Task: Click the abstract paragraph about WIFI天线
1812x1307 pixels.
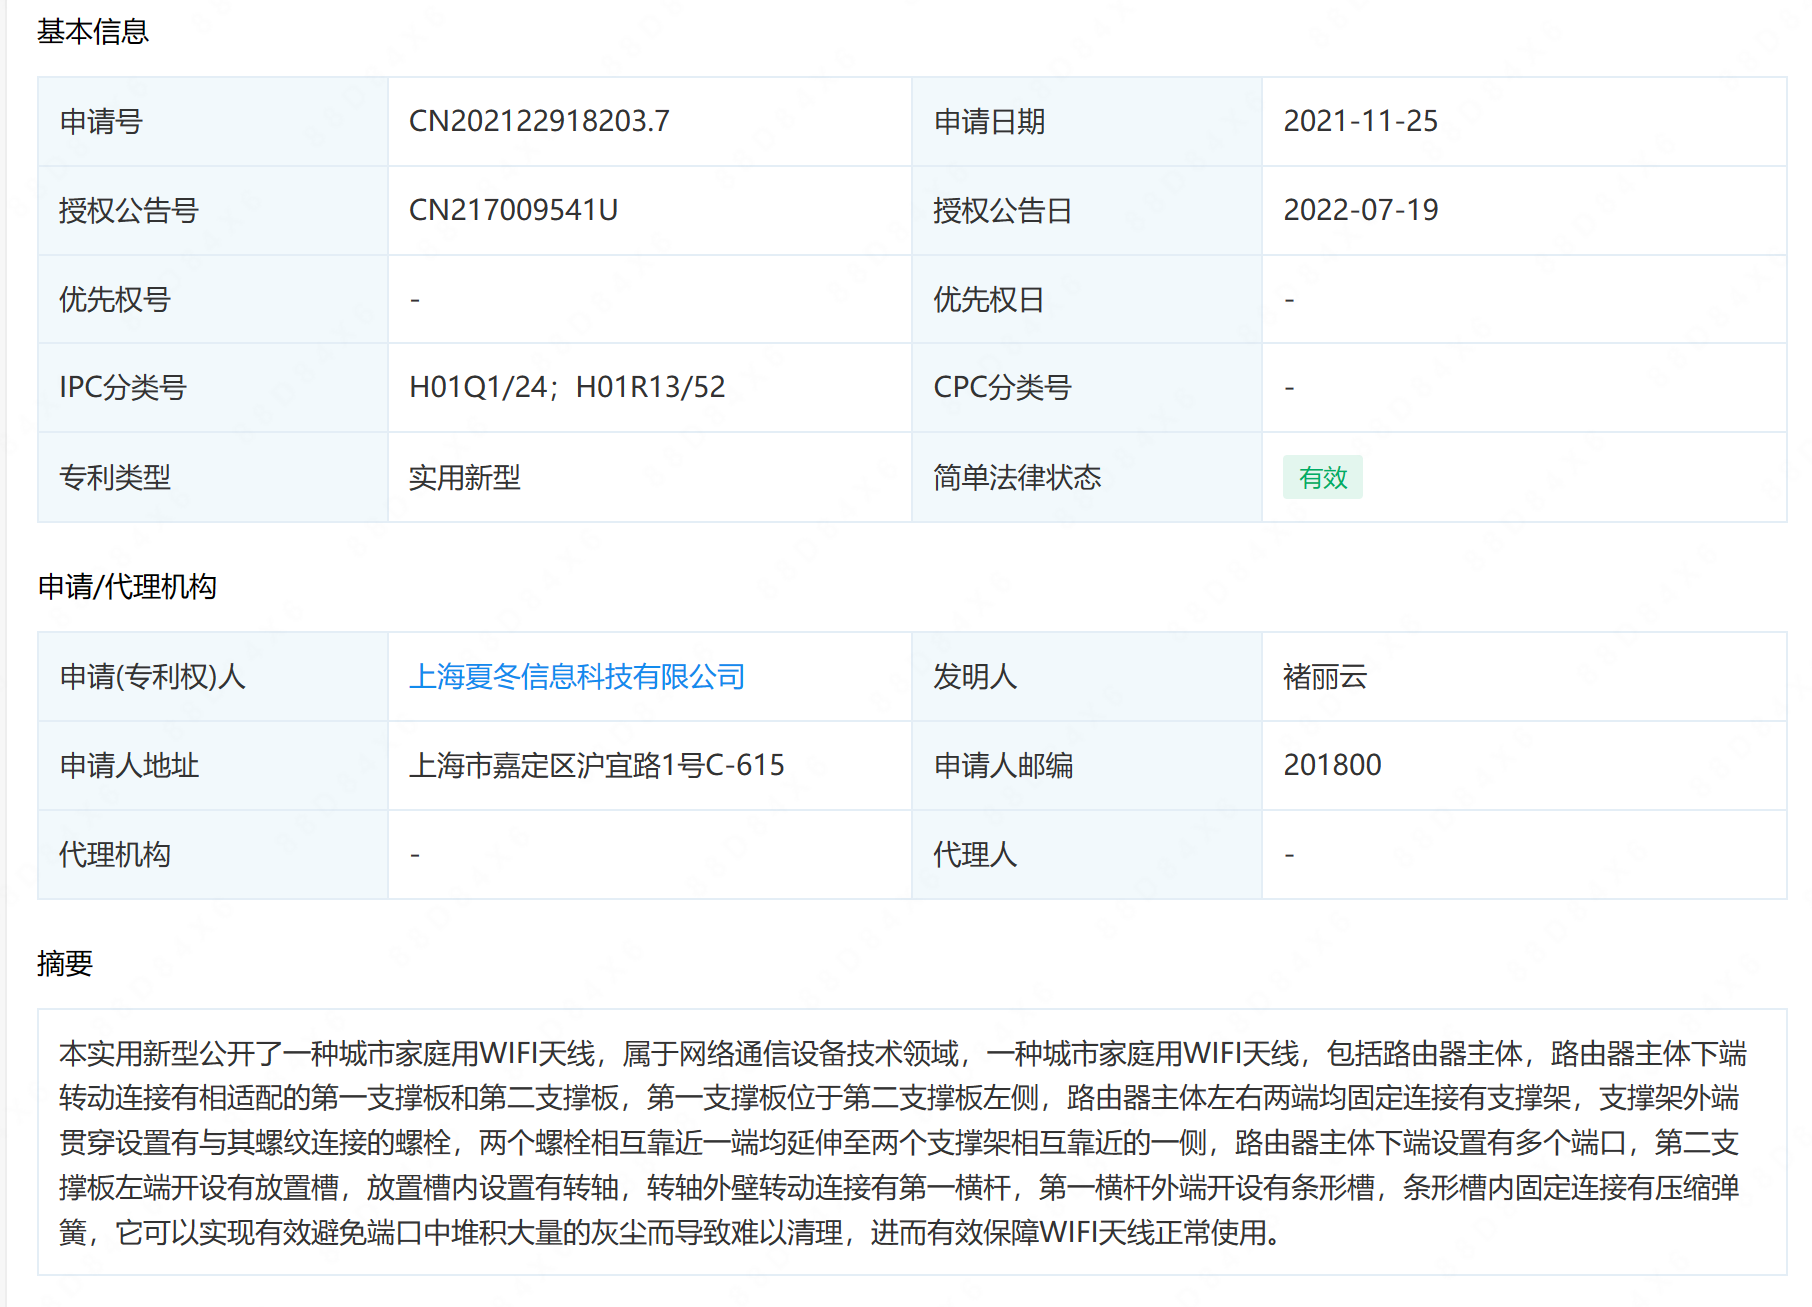Action: 902,1142
